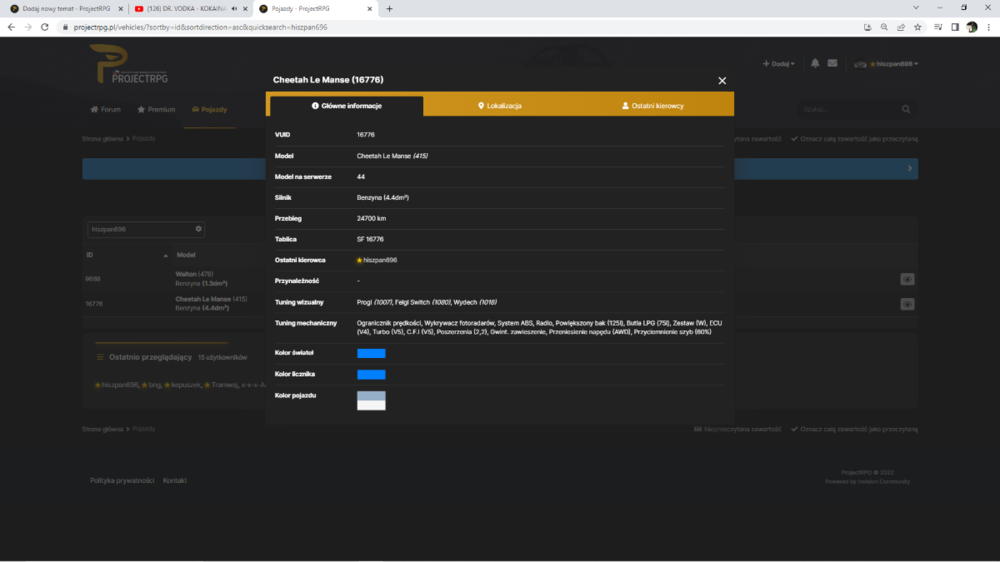
Task: Toggle view eye icon for Cheetah row
Action: pos(907,304)
